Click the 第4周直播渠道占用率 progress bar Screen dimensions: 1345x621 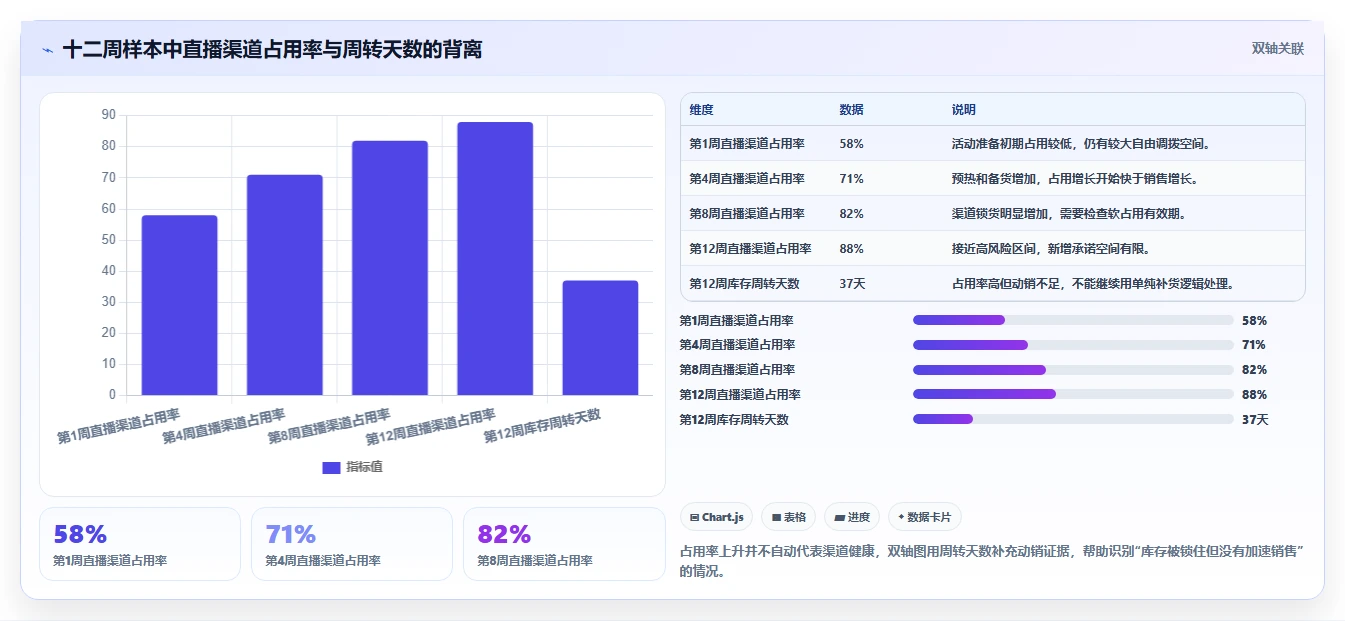pos(1073,345)
